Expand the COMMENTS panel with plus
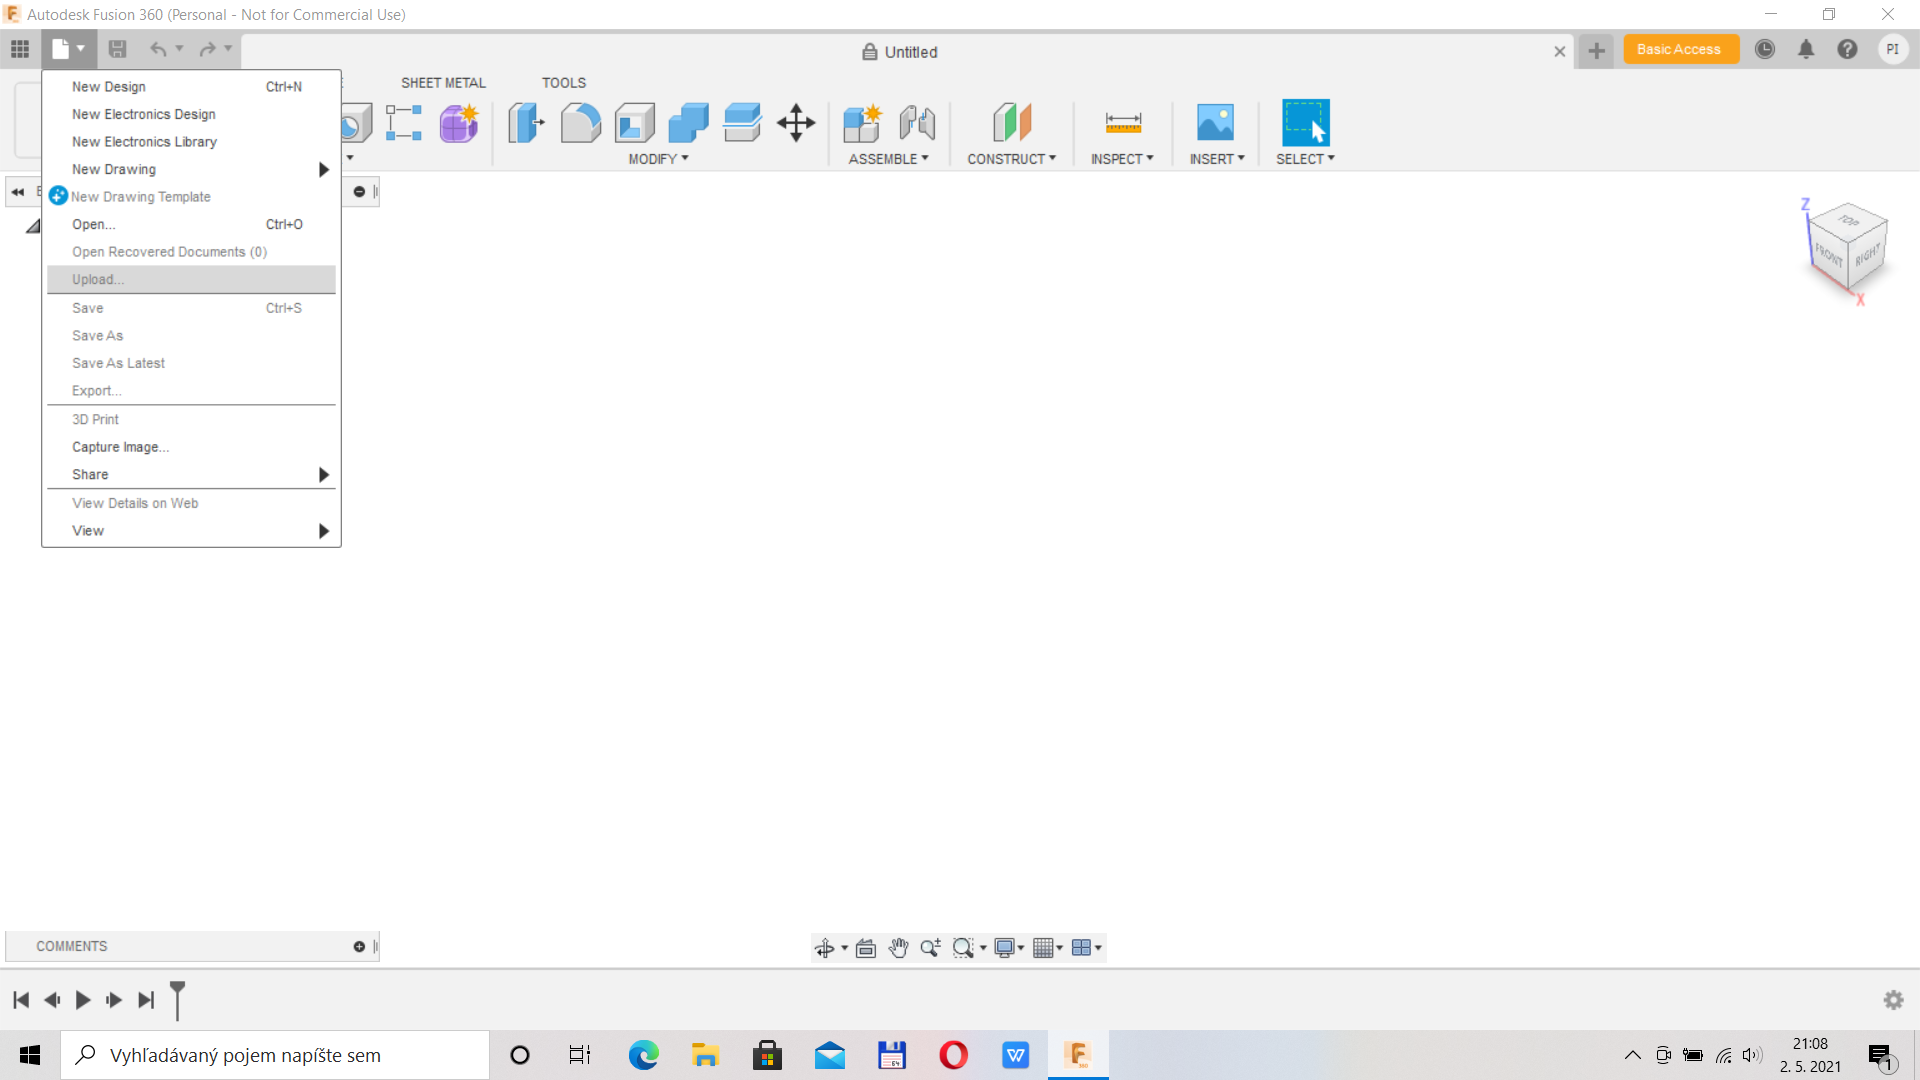 coord(359,946)
